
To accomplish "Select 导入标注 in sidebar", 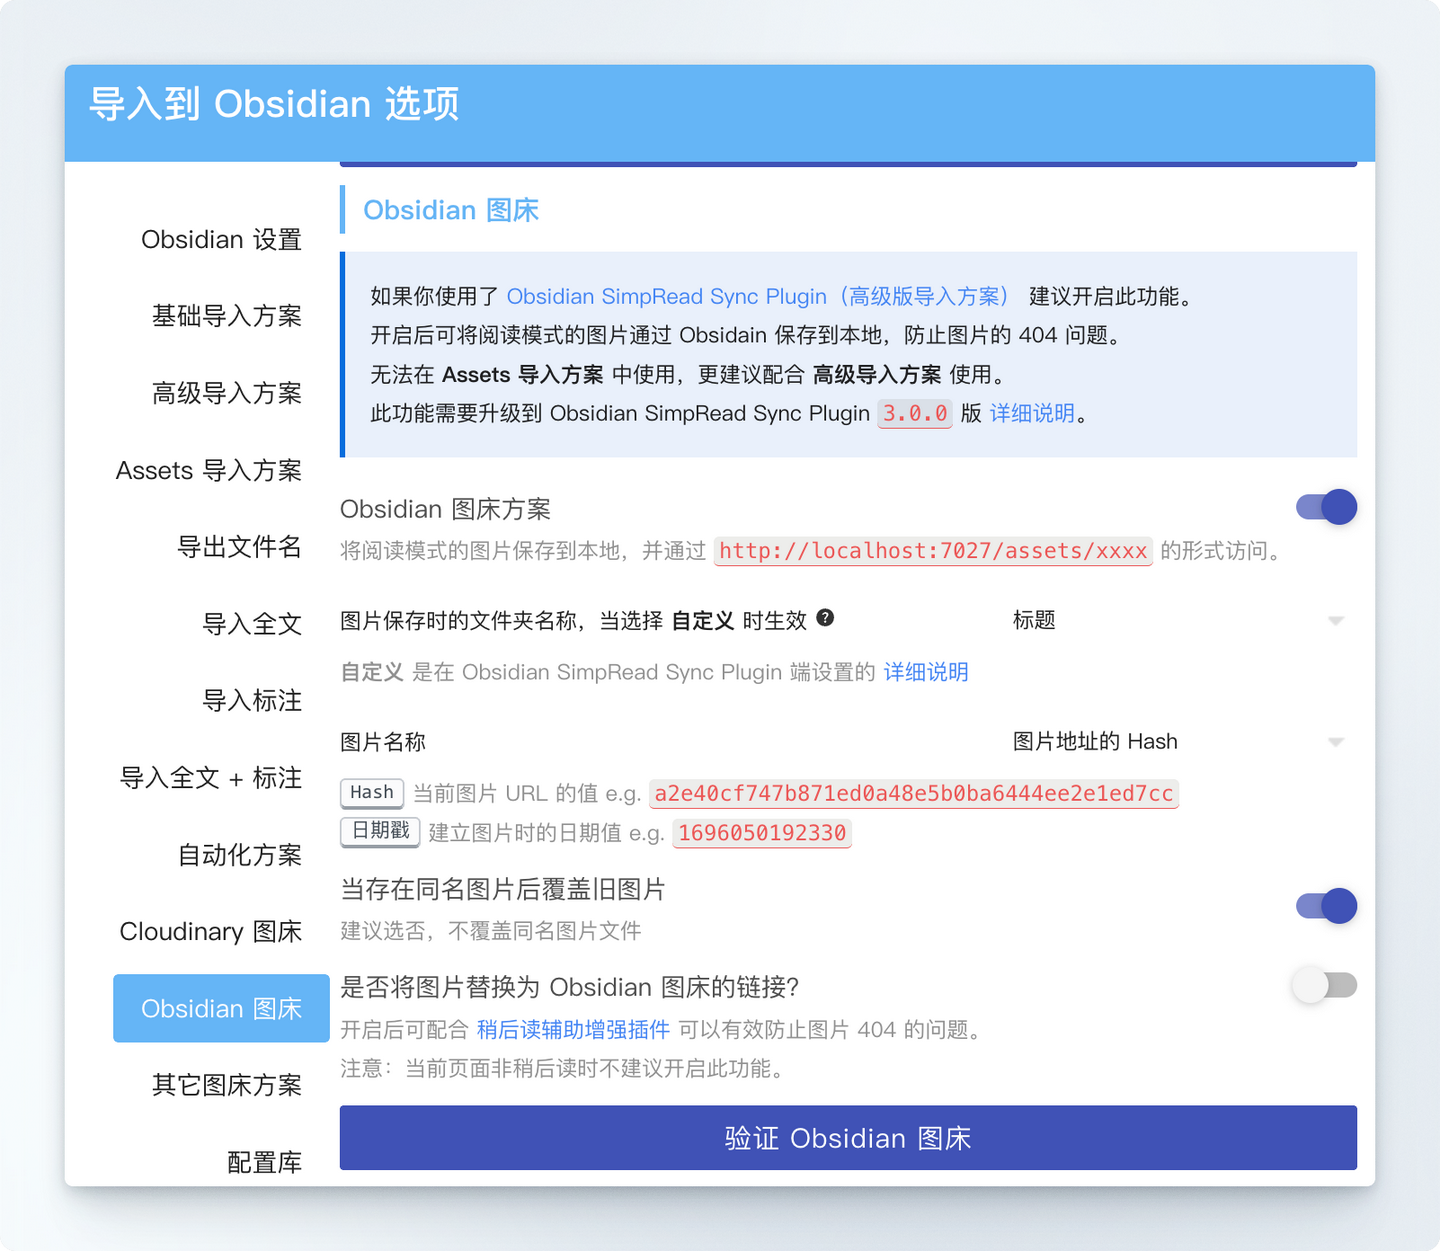I will pyautogui.click(x=252, y=701).
